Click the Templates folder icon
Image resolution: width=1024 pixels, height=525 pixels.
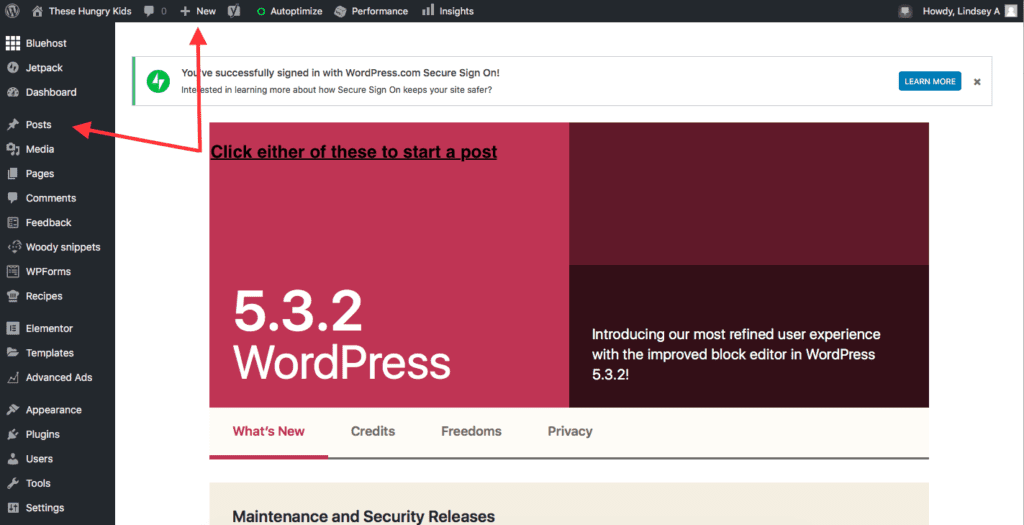tap(12, 353)
